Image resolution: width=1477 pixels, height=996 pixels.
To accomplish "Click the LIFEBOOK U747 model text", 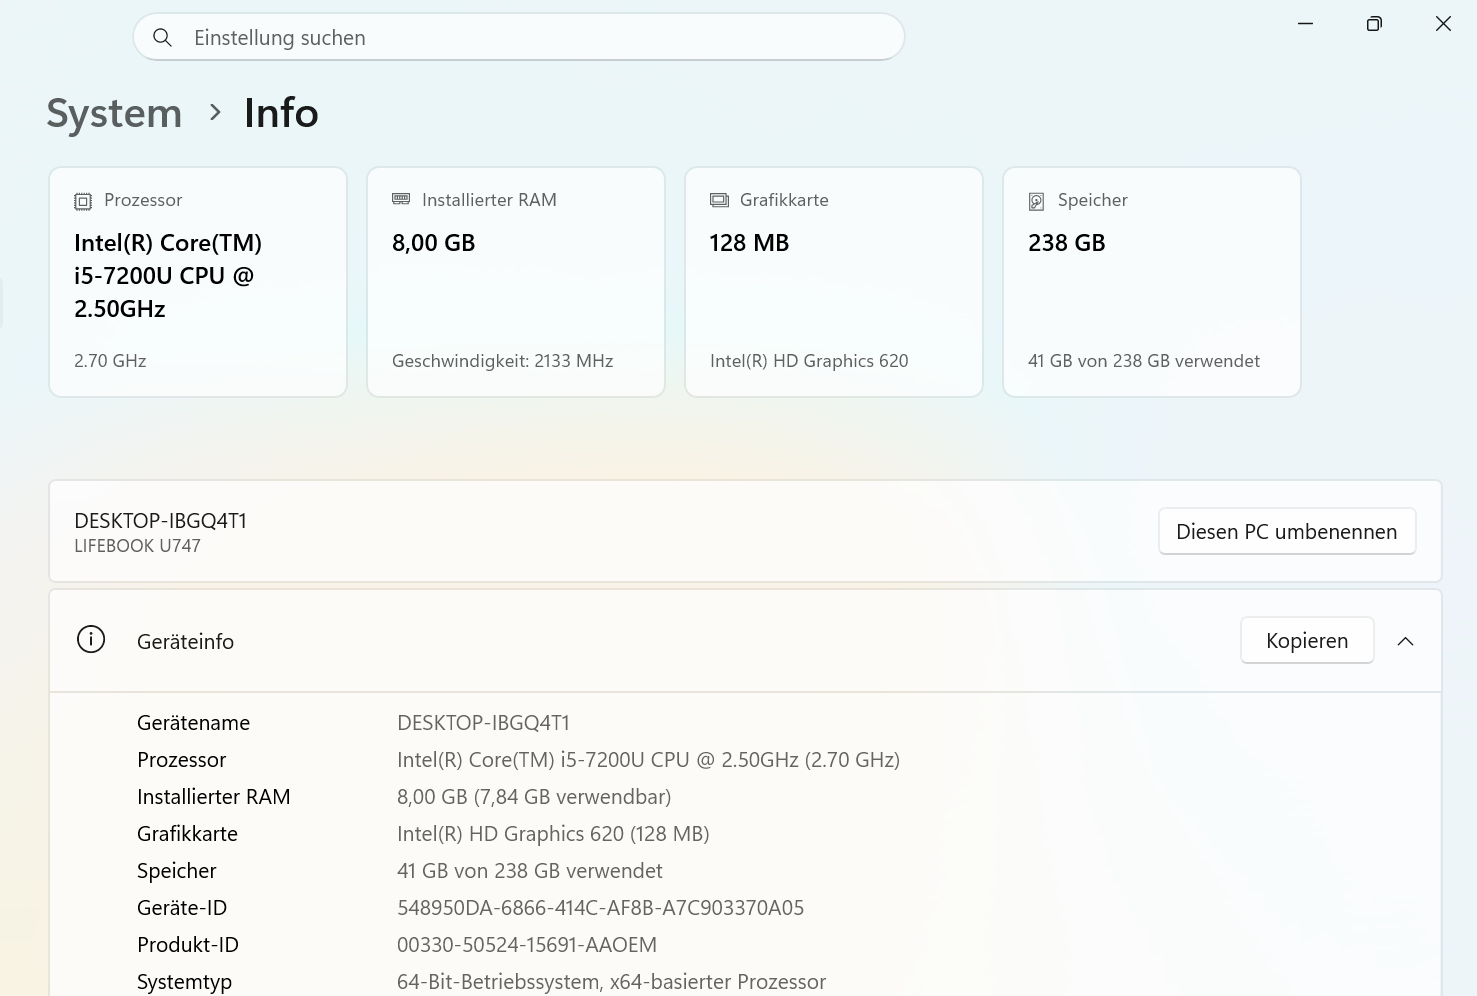I will [x=137, y=546].
